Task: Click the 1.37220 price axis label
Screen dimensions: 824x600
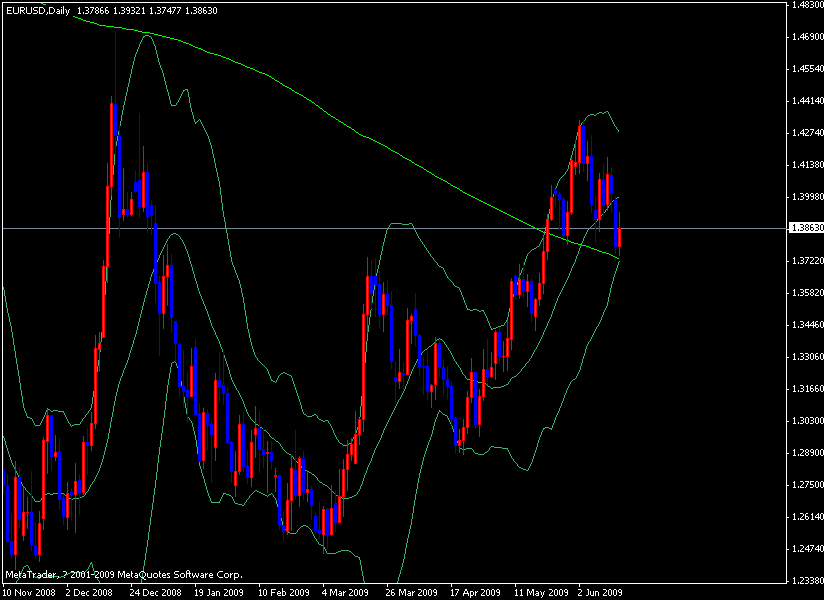Action: click(x=807, y=261)
